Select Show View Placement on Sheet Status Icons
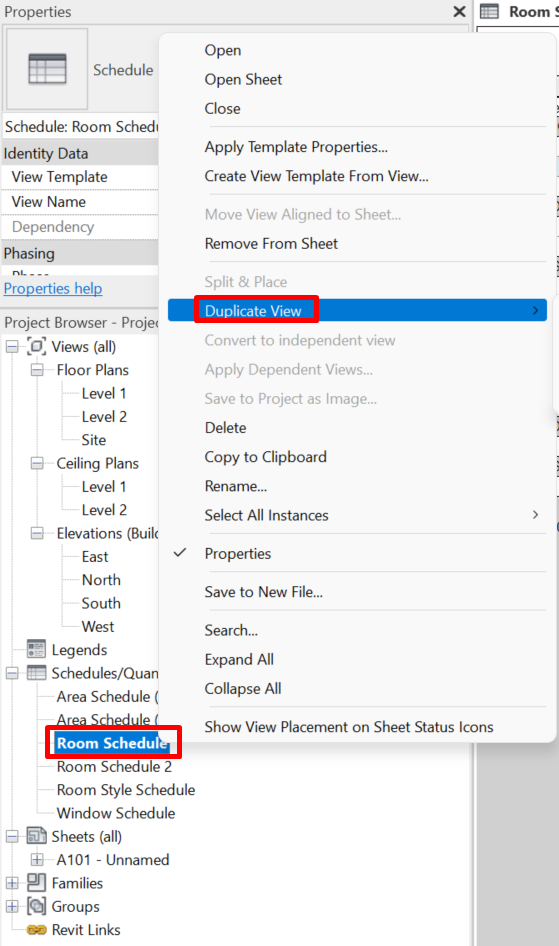This screenshot has height=946, width=559. [x=349, y=726]
